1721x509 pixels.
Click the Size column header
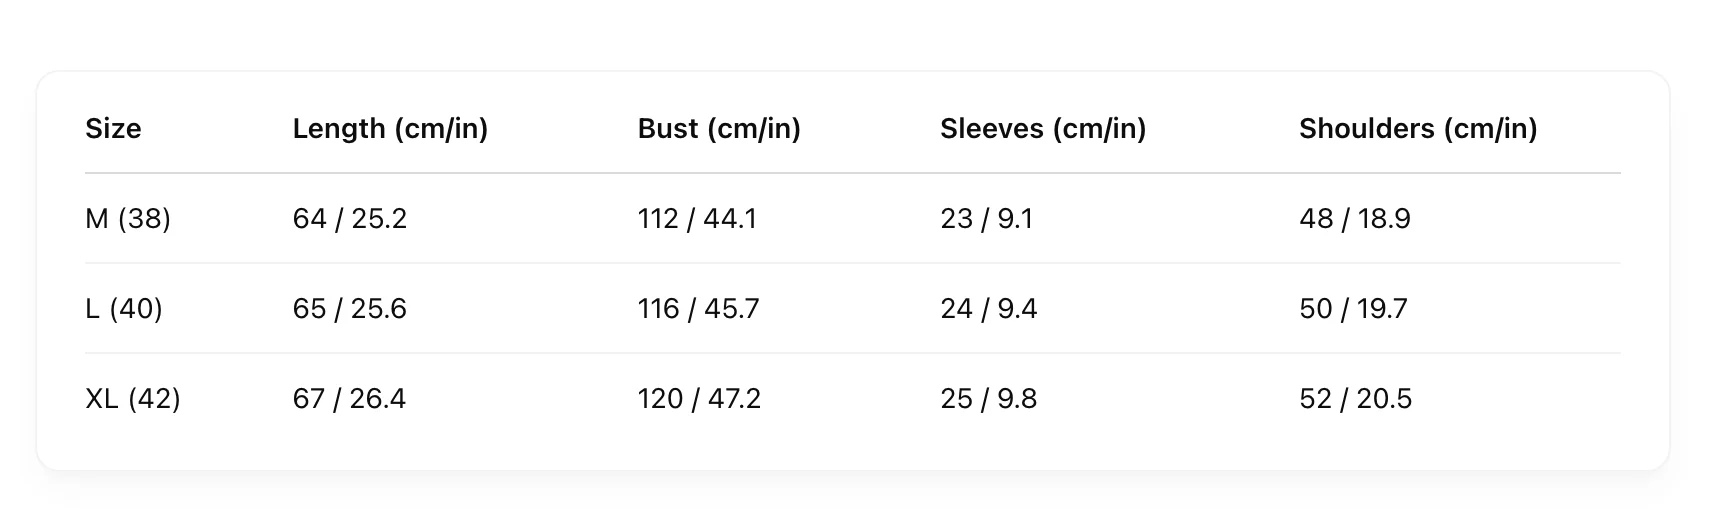[113, 129]
